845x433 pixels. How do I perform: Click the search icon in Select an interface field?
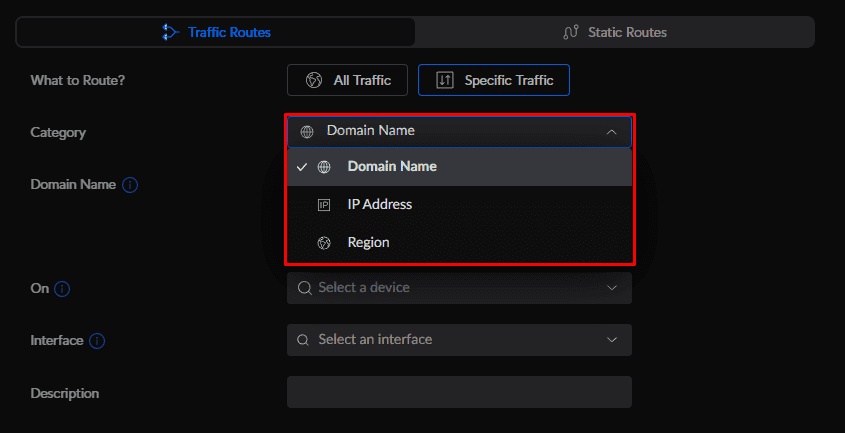303,340
